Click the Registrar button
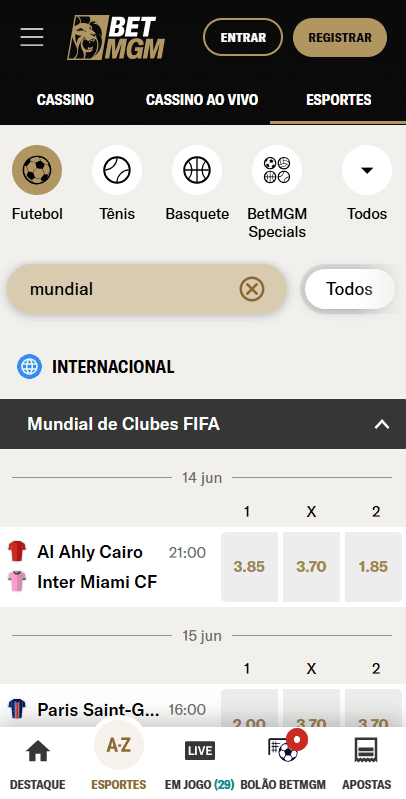Screen dimensions: 406x799 point(340,37)
